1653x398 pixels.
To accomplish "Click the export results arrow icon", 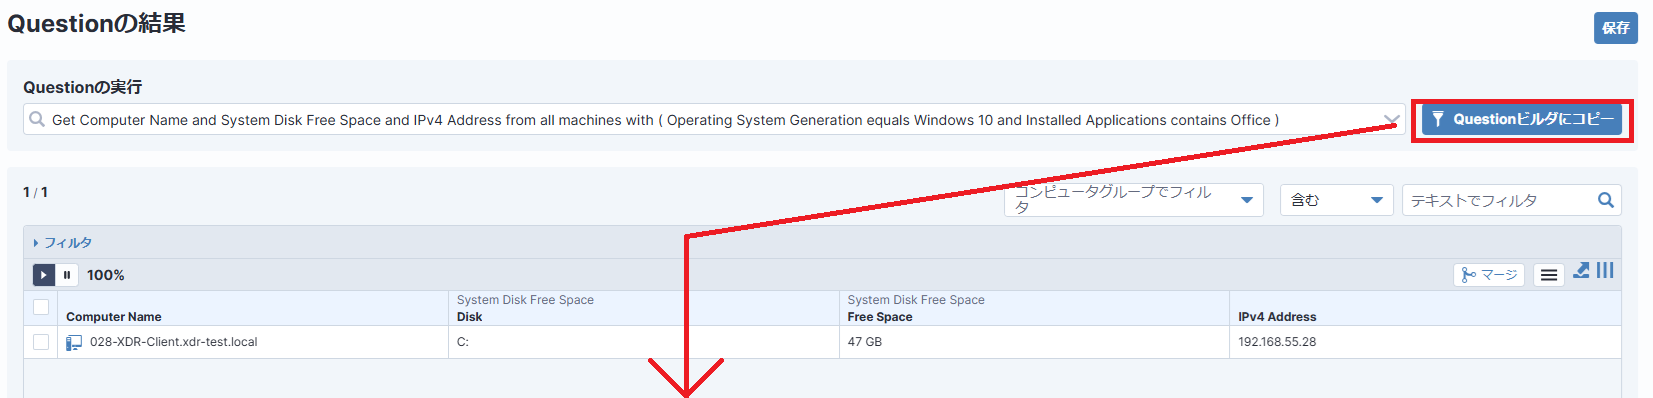I will point(1581,270).
